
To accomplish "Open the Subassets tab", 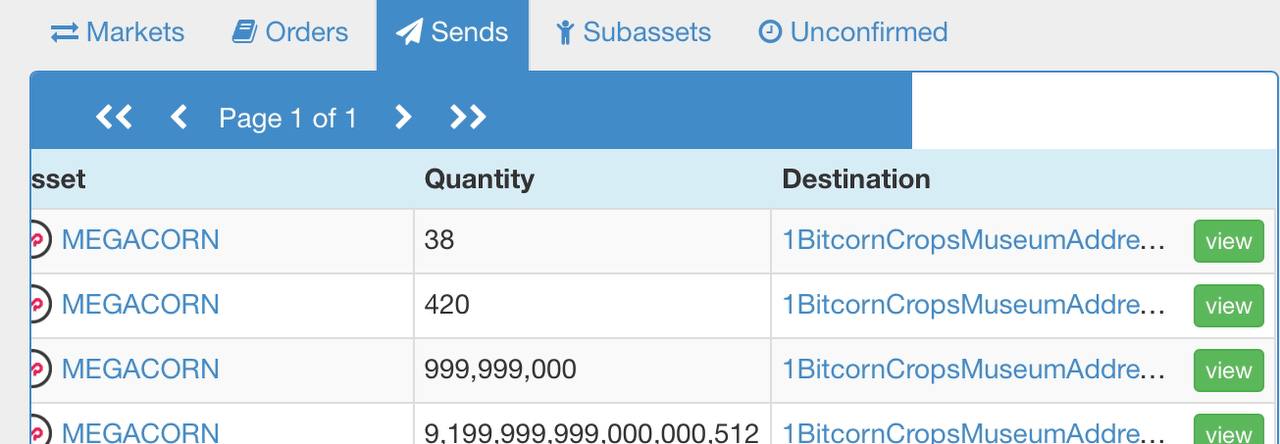I will click(633, 32).
